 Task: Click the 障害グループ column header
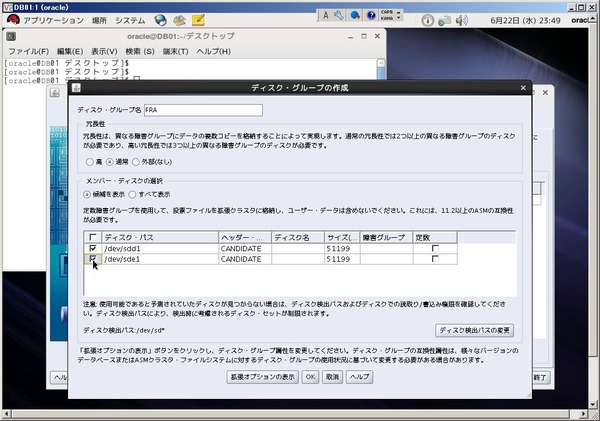(386, 238)
